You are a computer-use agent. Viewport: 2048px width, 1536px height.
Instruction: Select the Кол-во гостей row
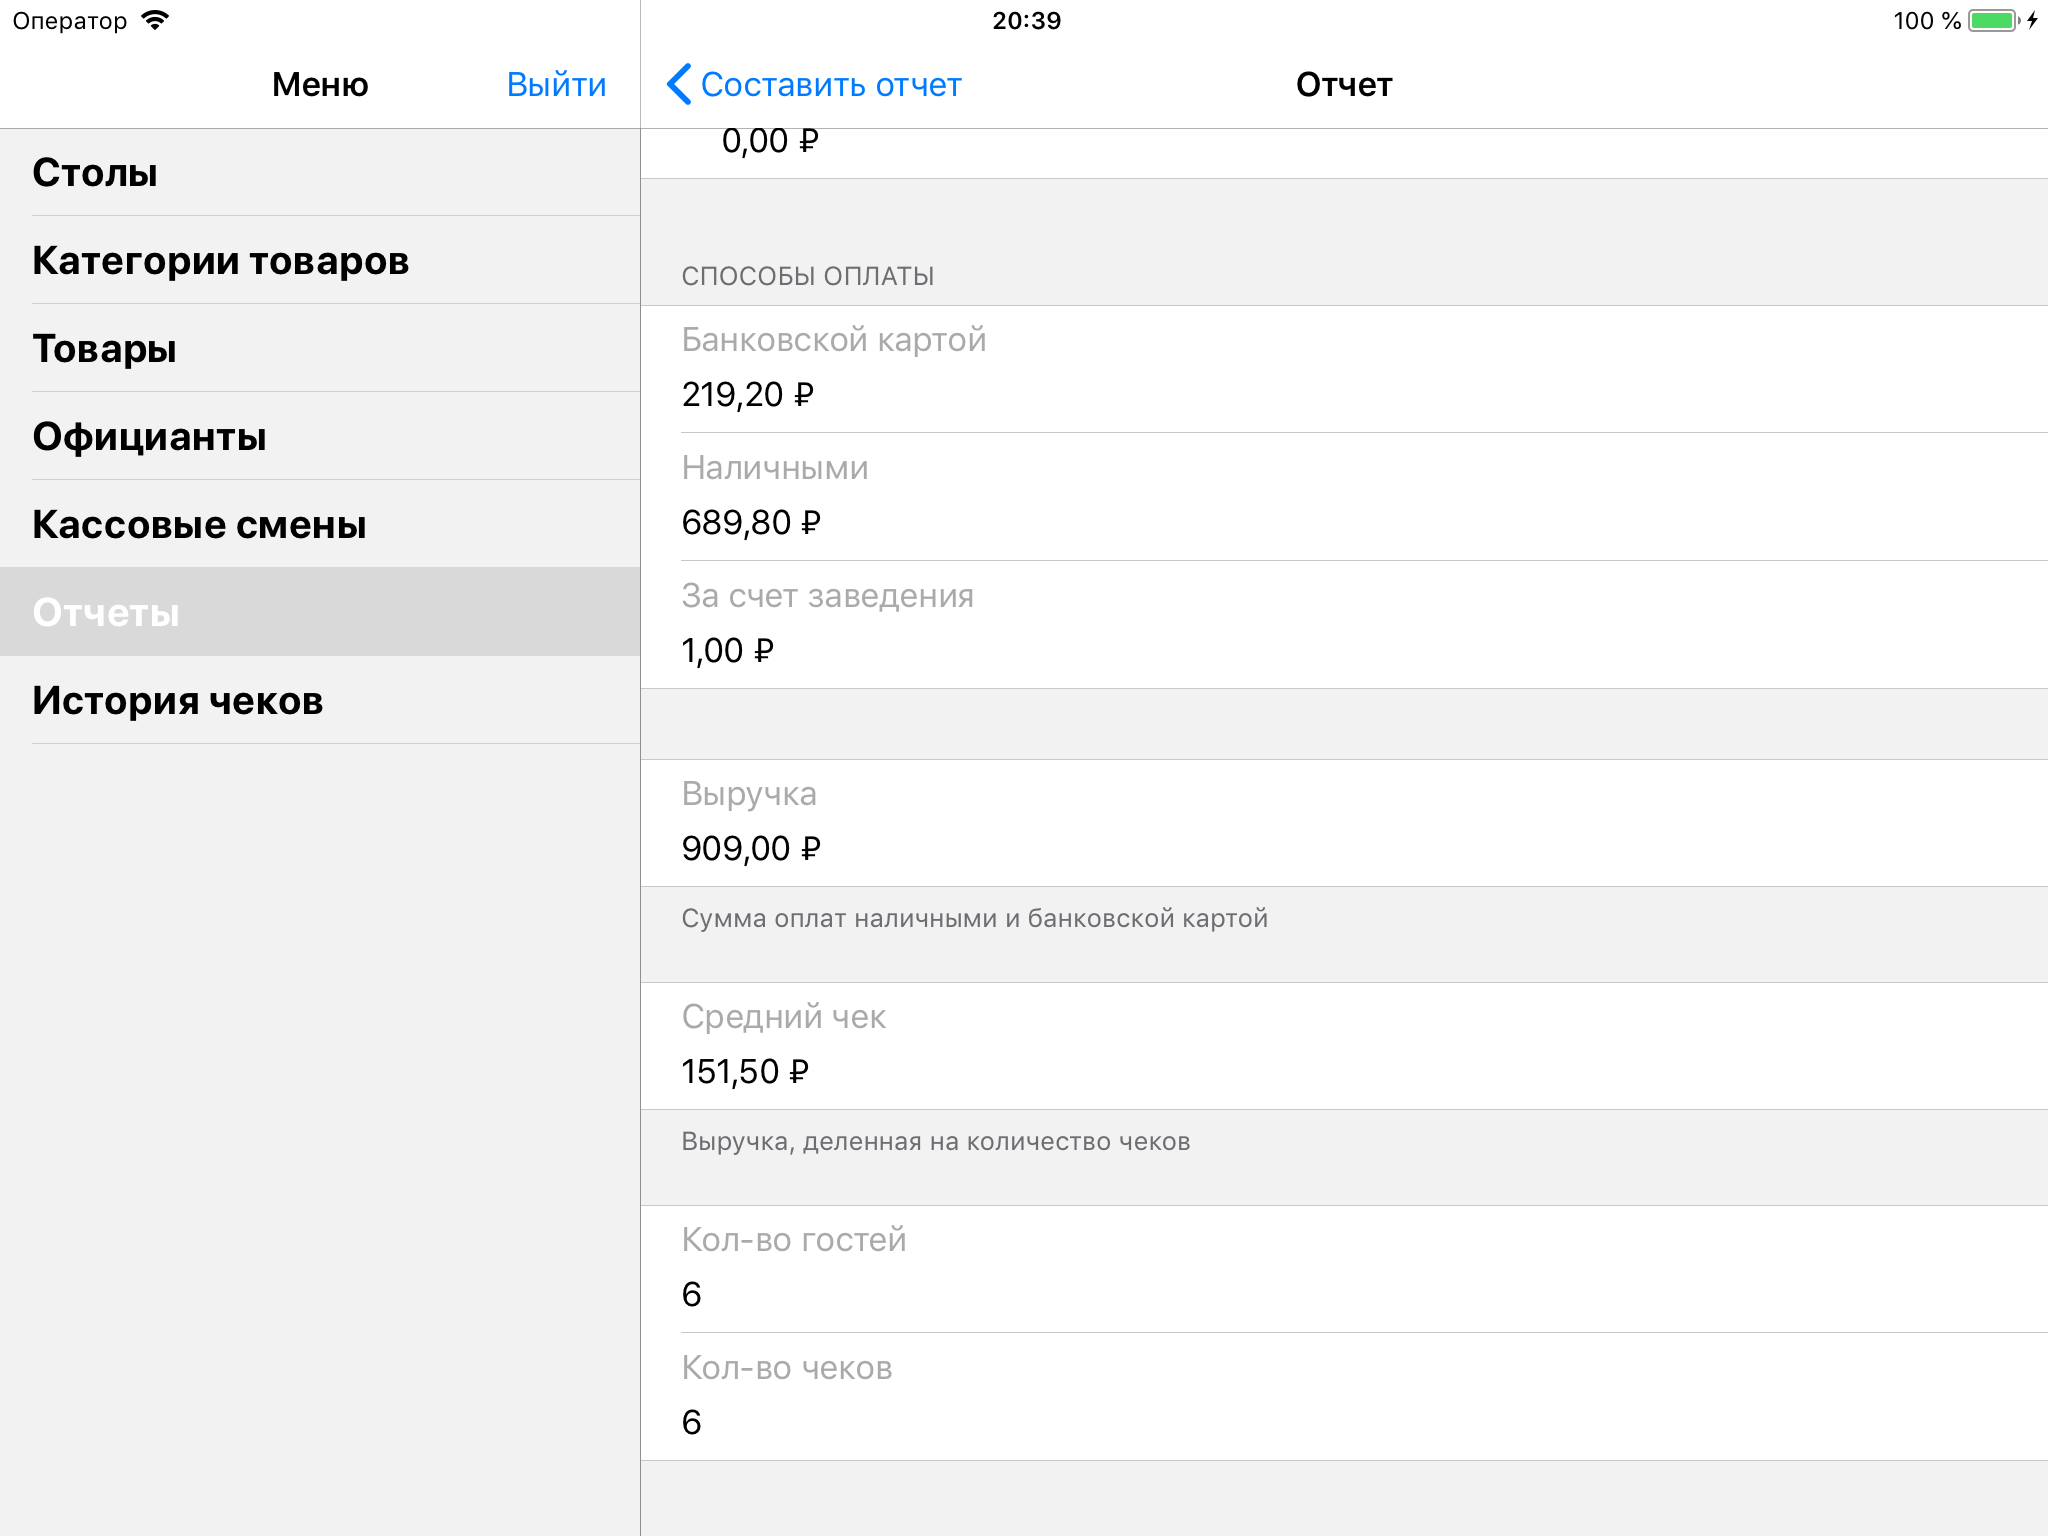[x=1343, y=1268]
